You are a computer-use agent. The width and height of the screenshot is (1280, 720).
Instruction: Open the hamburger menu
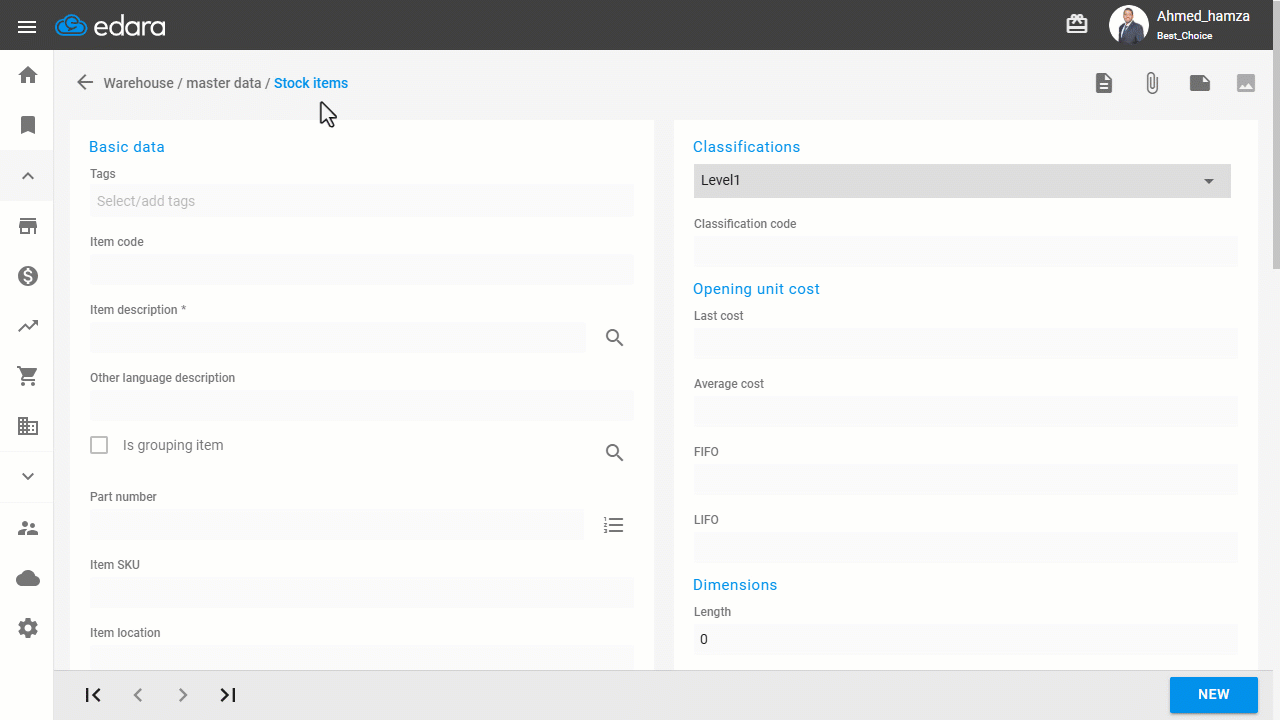click(x=27, y=26)
